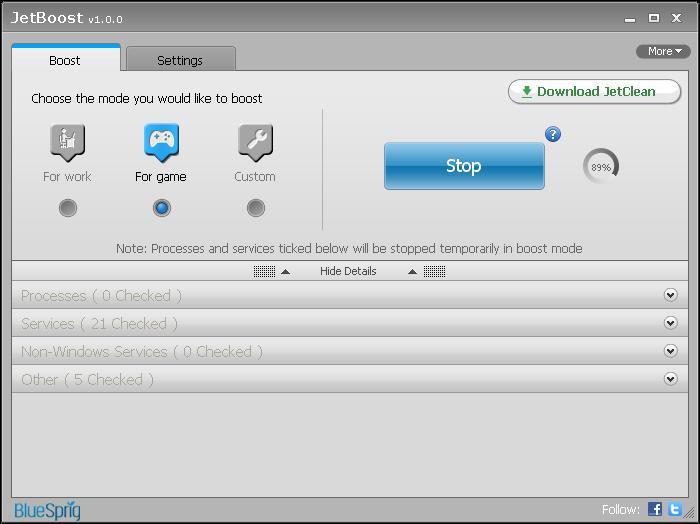Select the For work radio button
This screenshot has height=524, width=700.
tap(67, 208)
